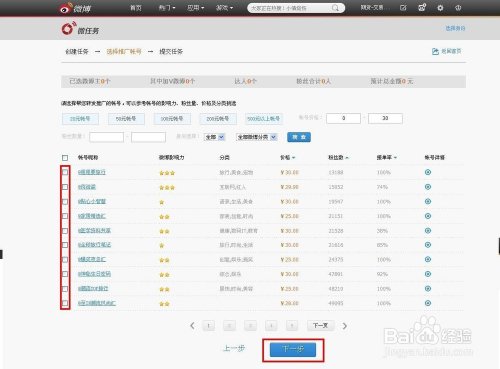View account details for row with 19947 fans
The image size is (500, 369).
click(x=428, y=201)
